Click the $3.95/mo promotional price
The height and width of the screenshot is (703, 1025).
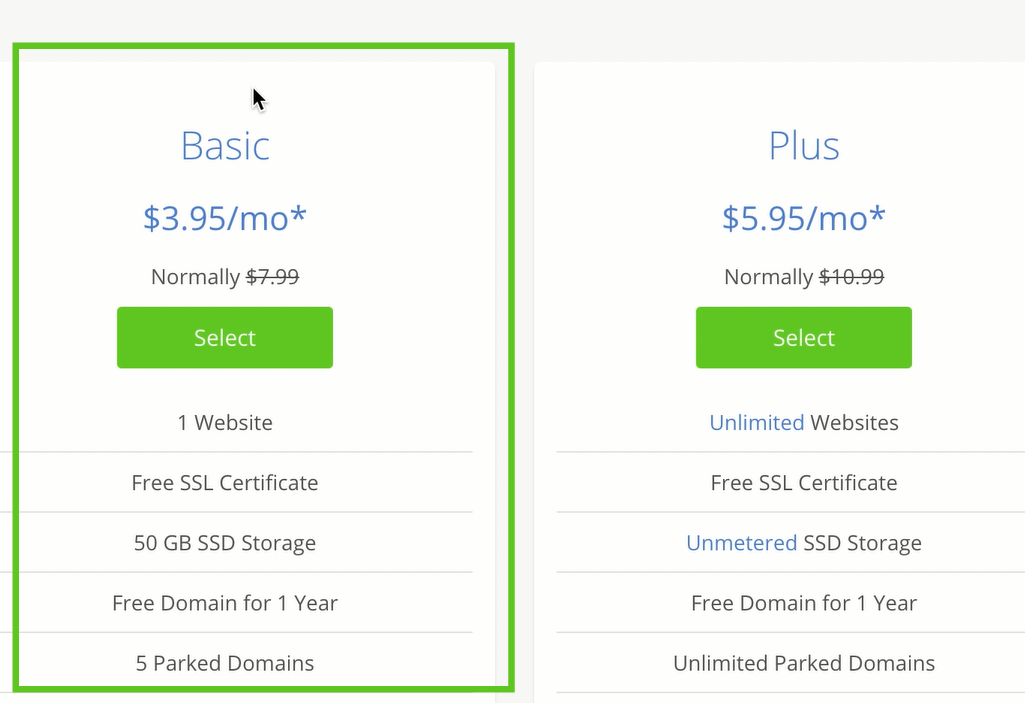tap(224, 218)
